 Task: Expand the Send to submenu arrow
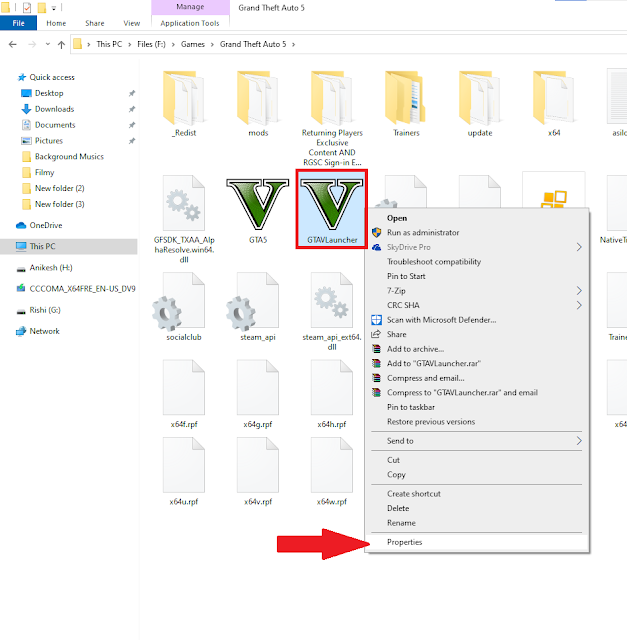(579, 441)
